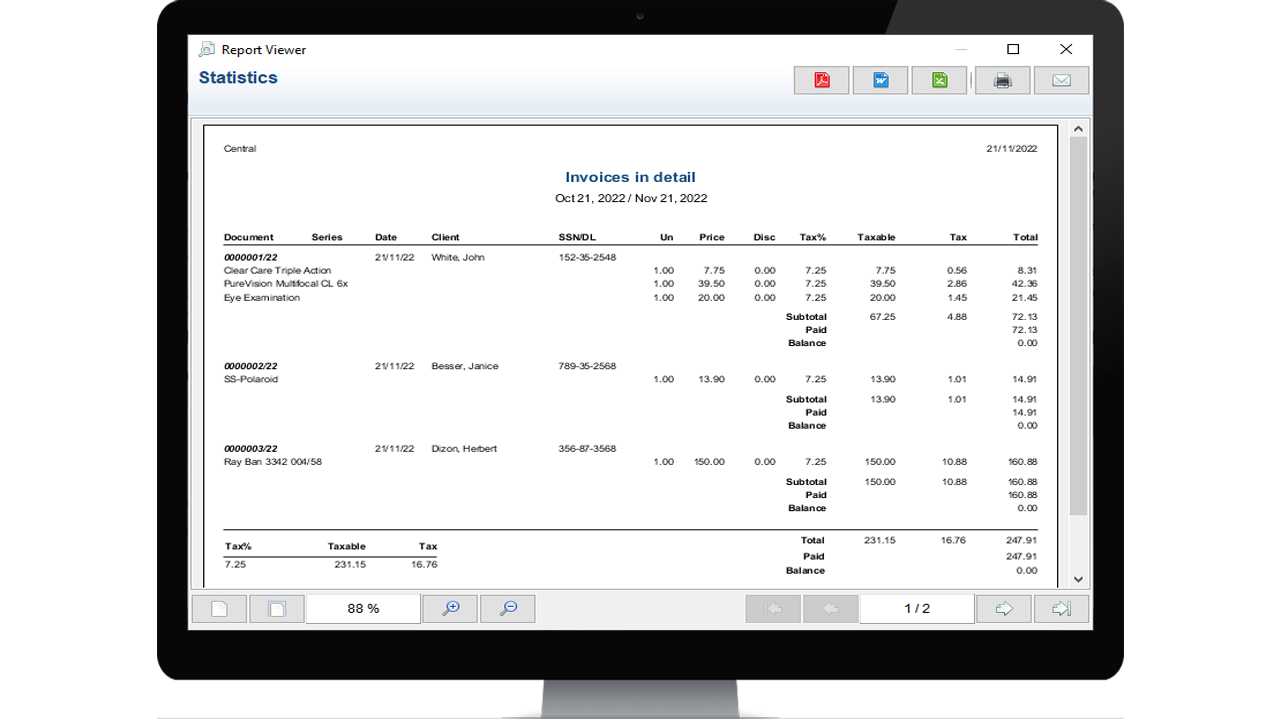The height and width of the screenshot is (719, 1280).
Task: Click the 88 % zoom field
Action: pyautogui.click(x=363, y=608)
